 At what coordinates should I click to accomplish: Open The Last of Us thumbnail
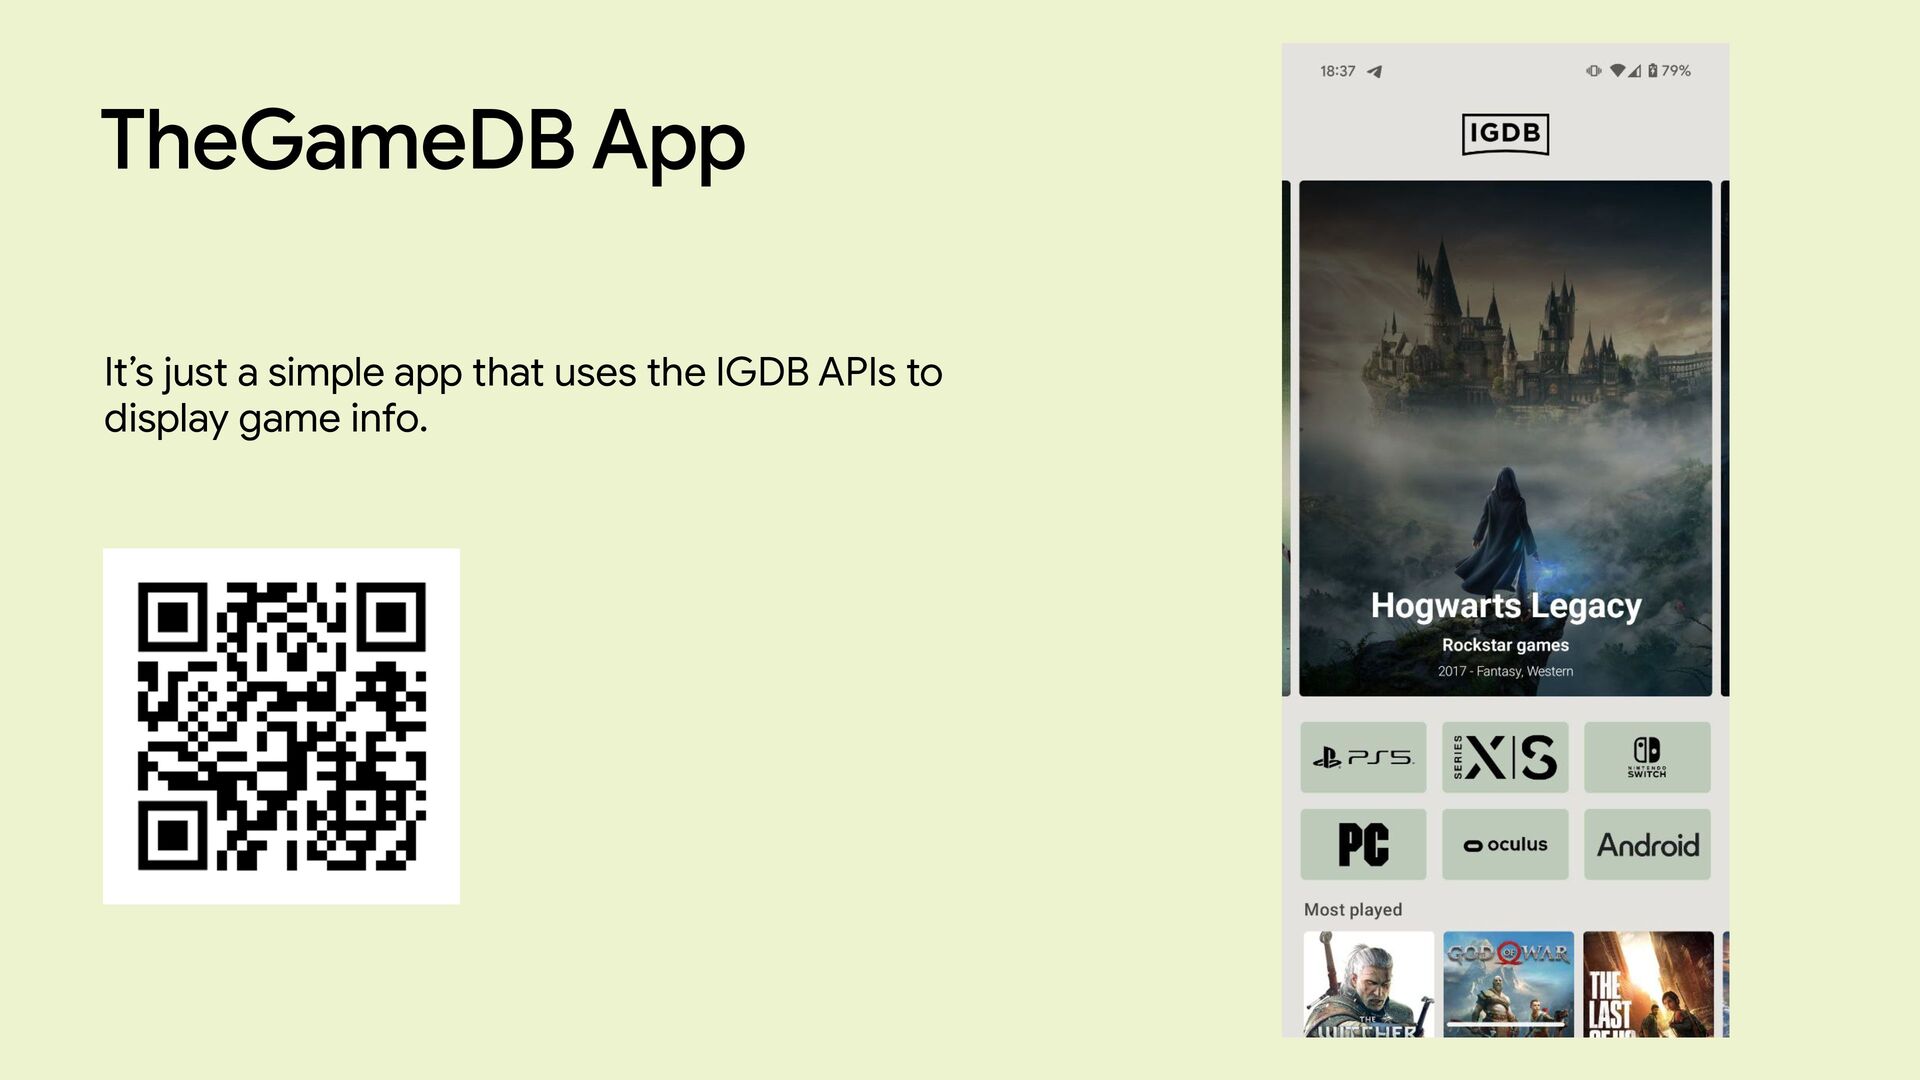pos(1648,984)
